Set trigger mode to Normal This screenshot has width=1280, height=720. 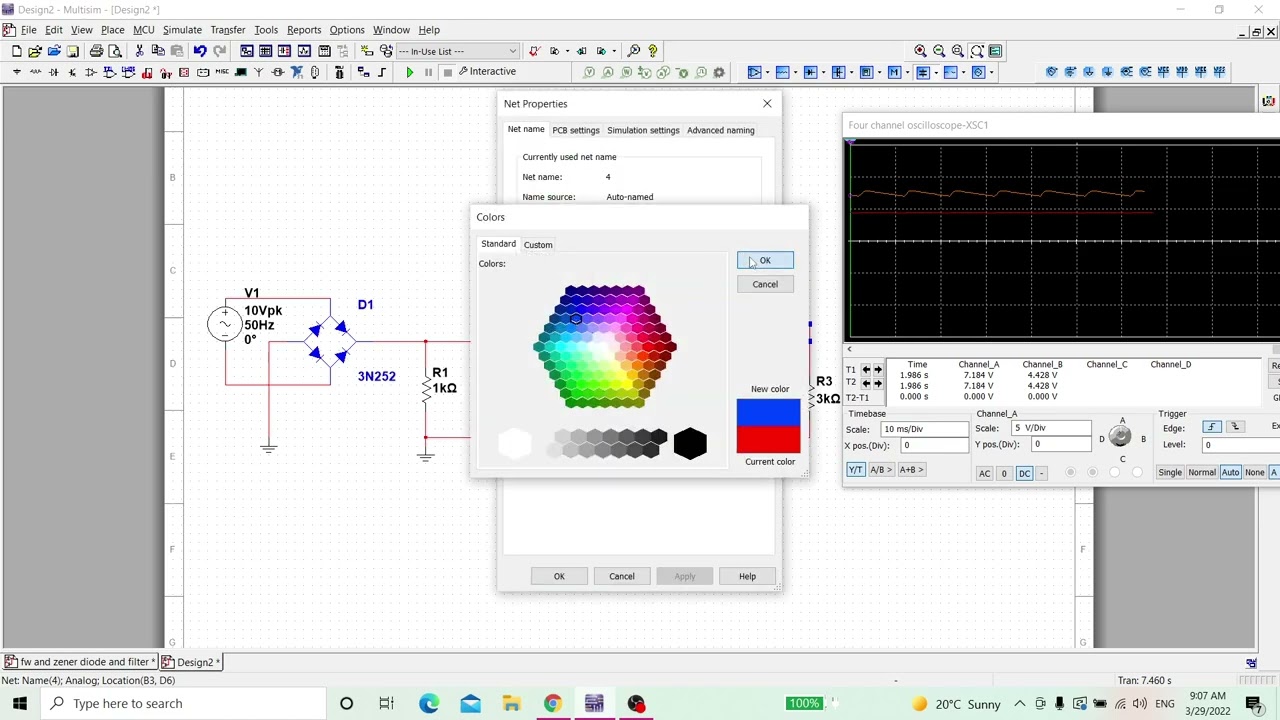point(1201,472)
